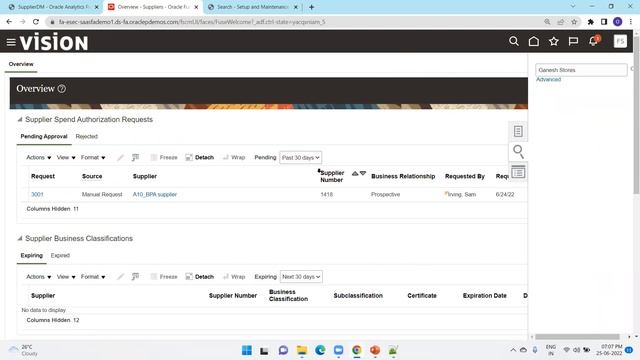Screen dimensions: 640x360
Task: Click Advanced search link
Action: click(x=548, y=80)
